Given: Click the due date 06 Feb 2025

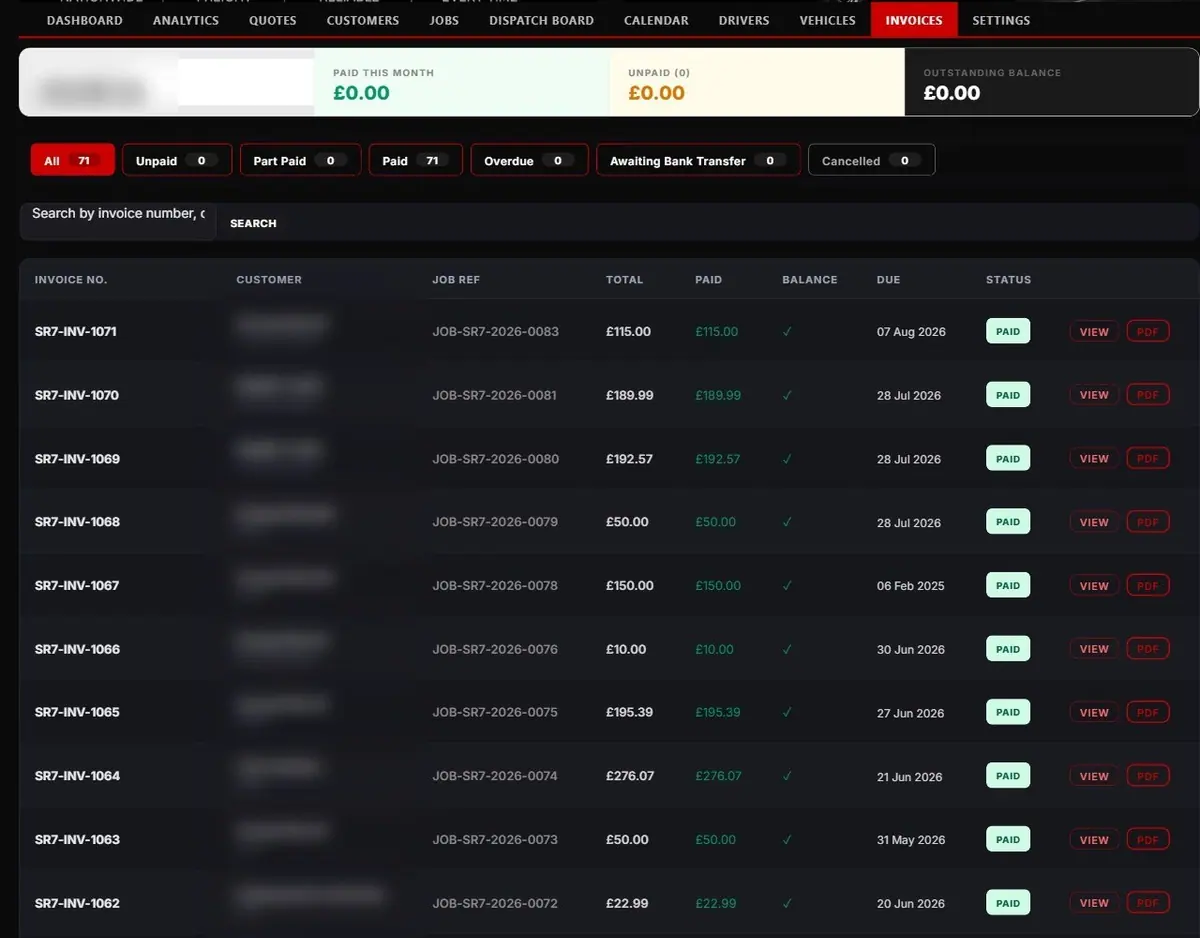Looking at the screenshot, I should click(911, 586).
